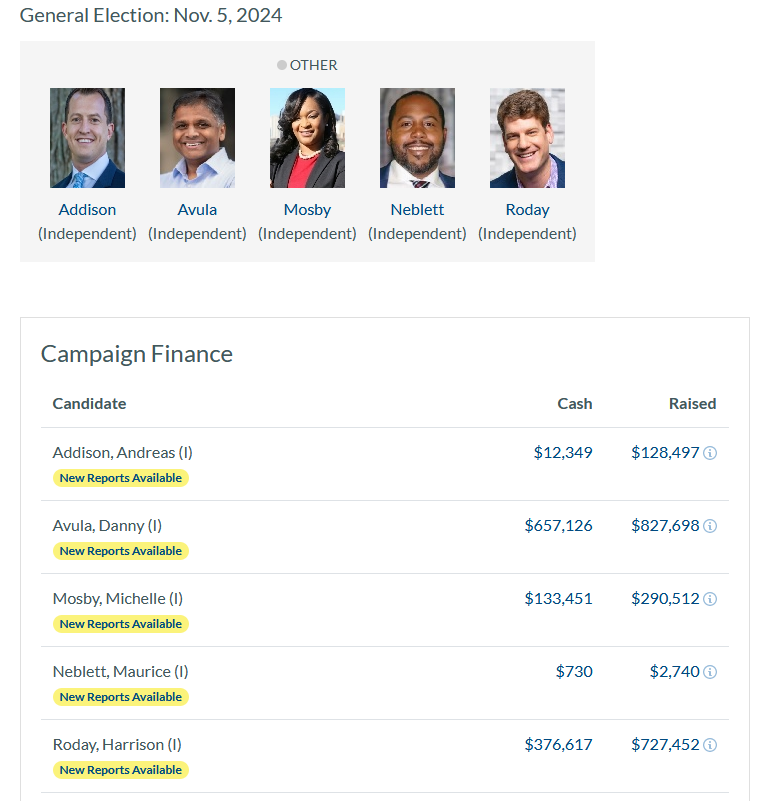Image resolution: width=773 pixels, height=801 pixels.
Task: Click the Mosby name link
Action: tap(307, 210)
